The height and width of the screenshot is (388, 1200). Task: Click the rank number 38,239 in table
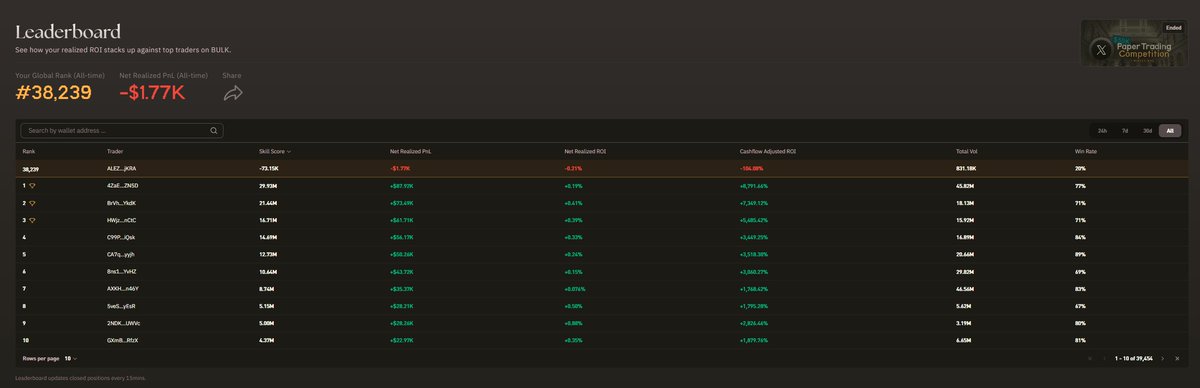[x=30, y=169]
